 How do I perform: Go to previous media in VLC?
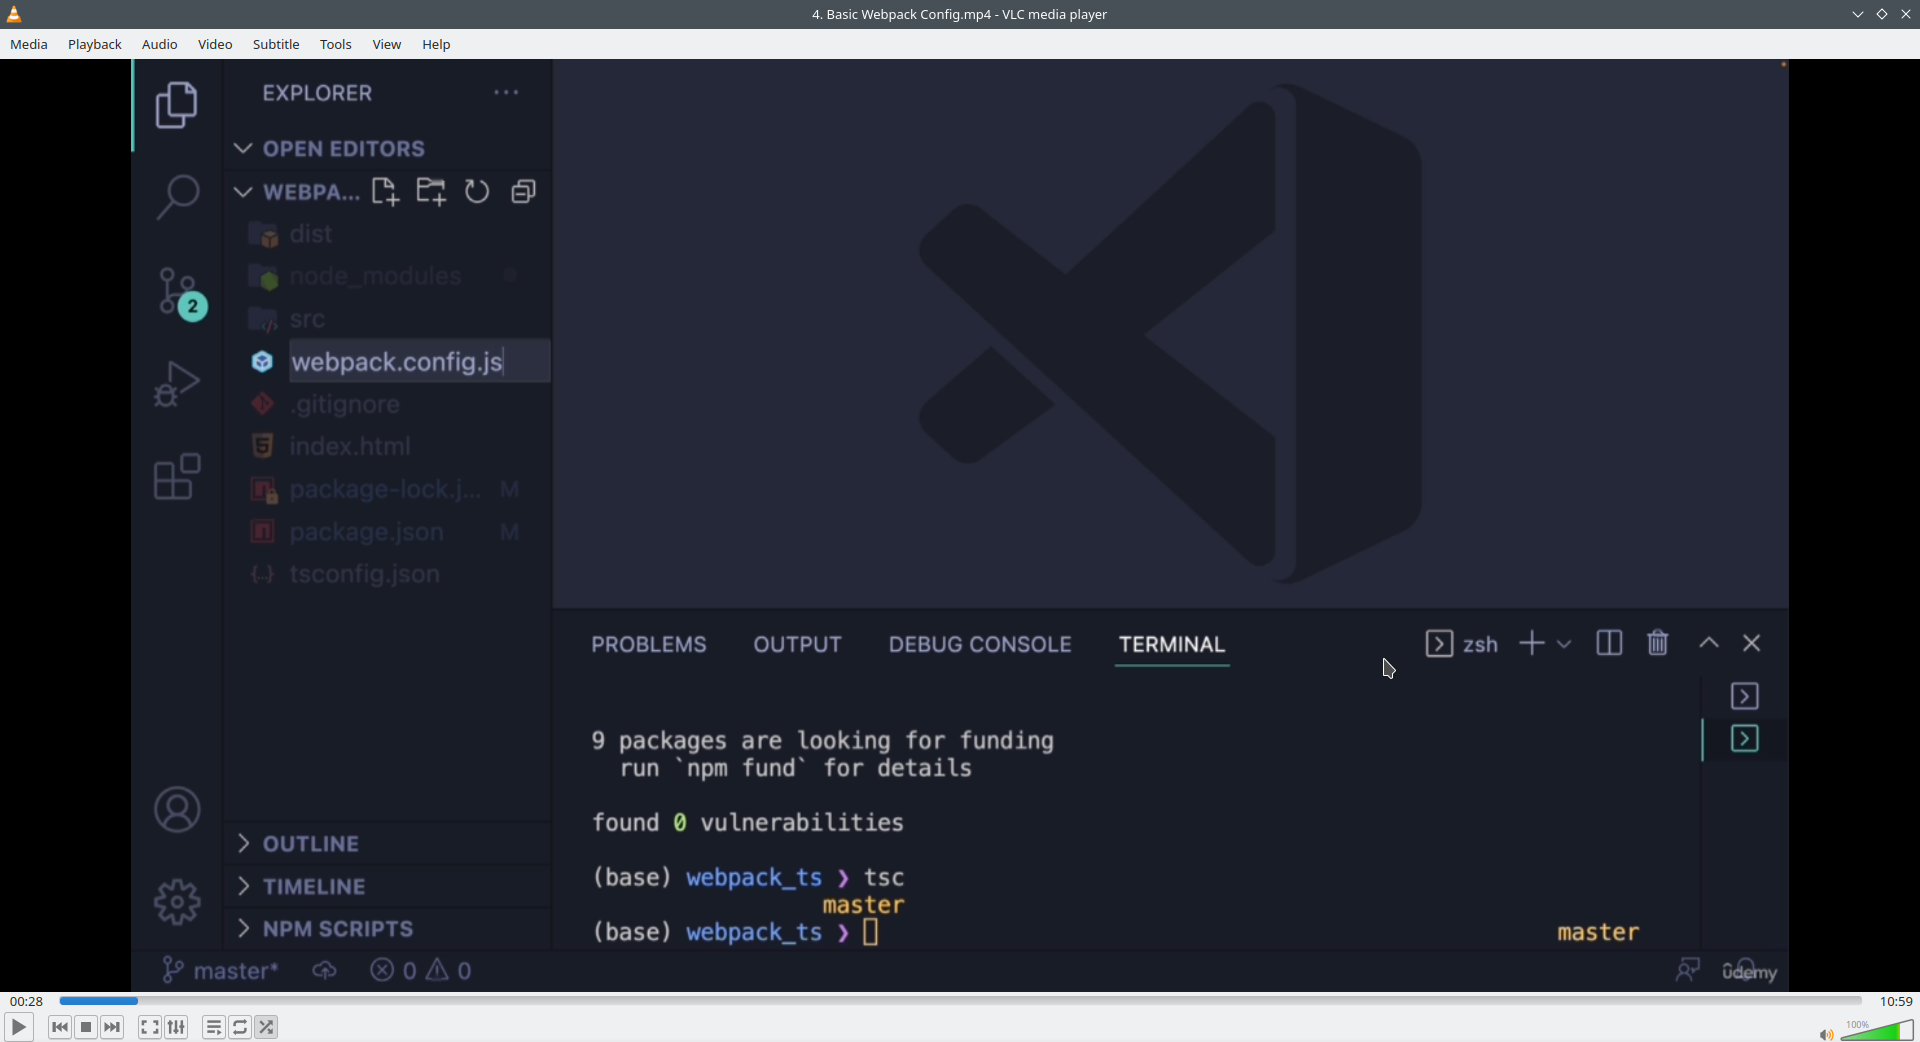pos(60,1027)
